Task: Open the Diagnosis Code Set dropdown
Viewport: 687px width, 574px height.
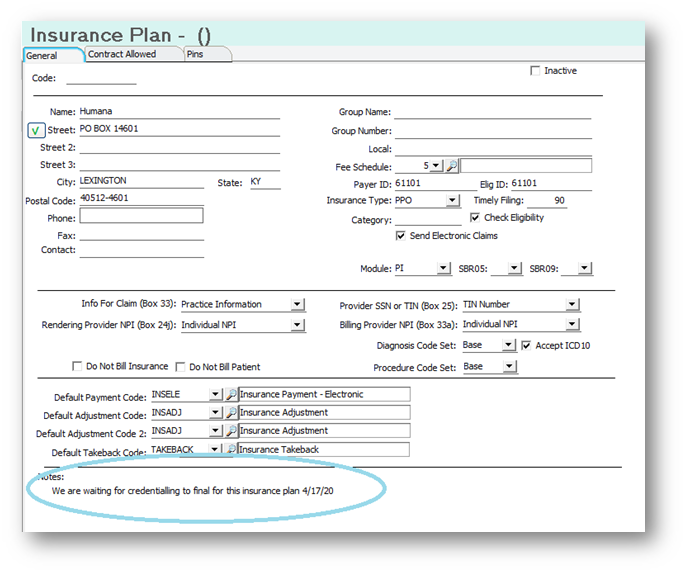Action: tap(510, 346)
